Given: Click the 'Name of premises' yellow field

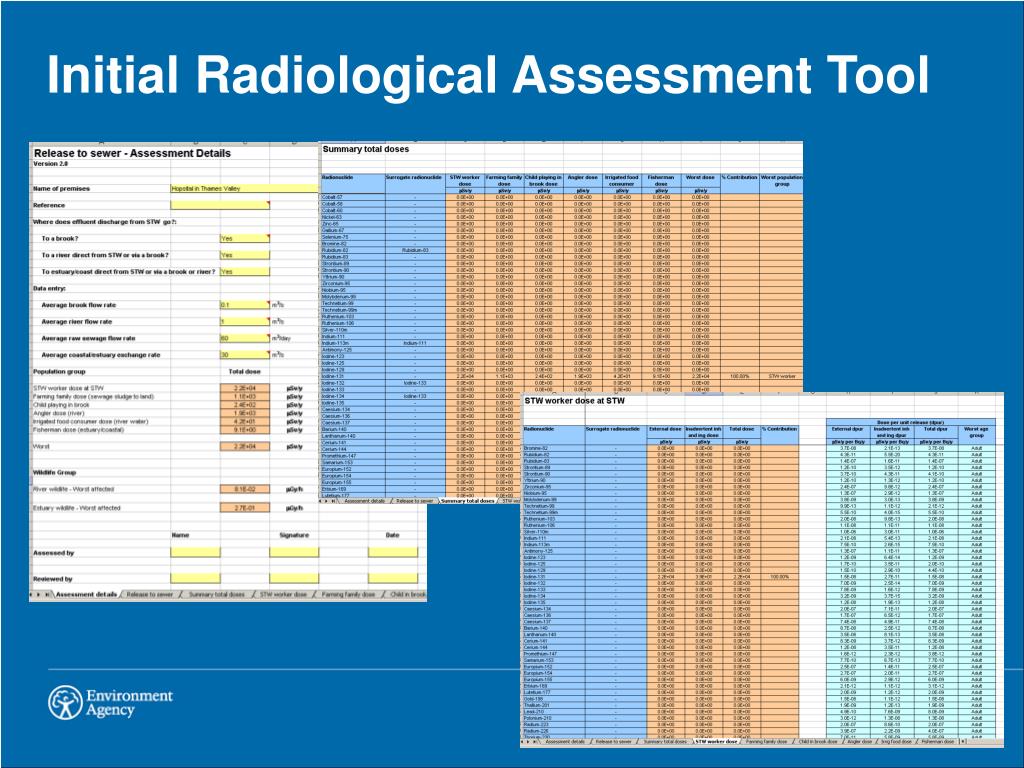Looking at the screenshot, I should point(244,188).
